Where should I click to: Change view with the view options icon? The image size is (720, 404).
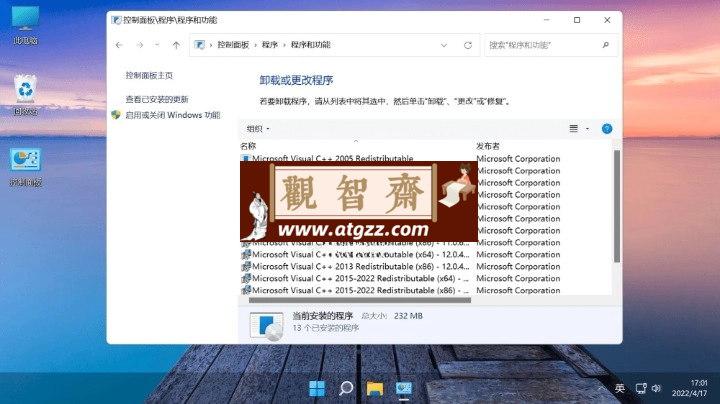(x=574, y=129)
